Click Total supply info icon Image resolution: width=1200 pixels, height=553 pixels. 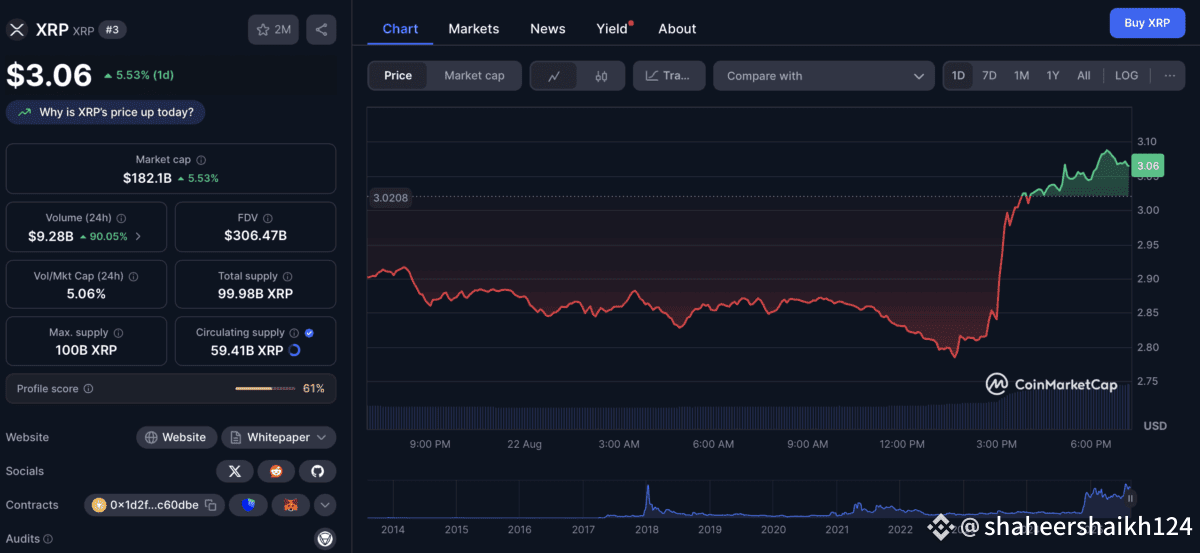click(288, 276)
